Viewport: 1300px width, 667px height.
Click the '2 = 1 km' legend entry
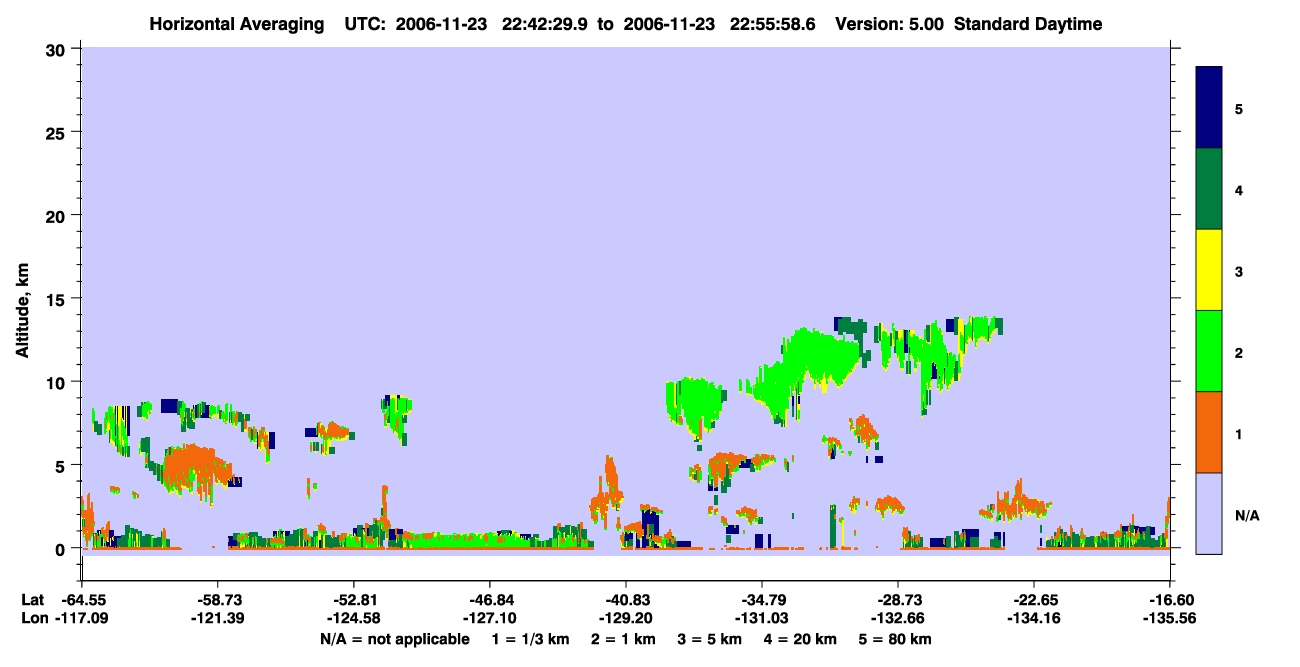(x=623, y=639)
